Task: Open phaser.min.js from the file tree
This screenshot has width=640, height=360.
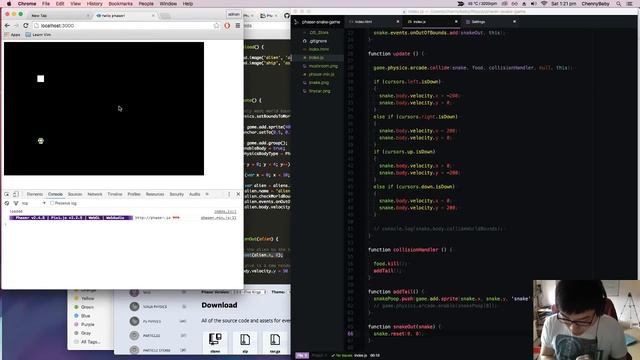Action: (x=321, y=74)
